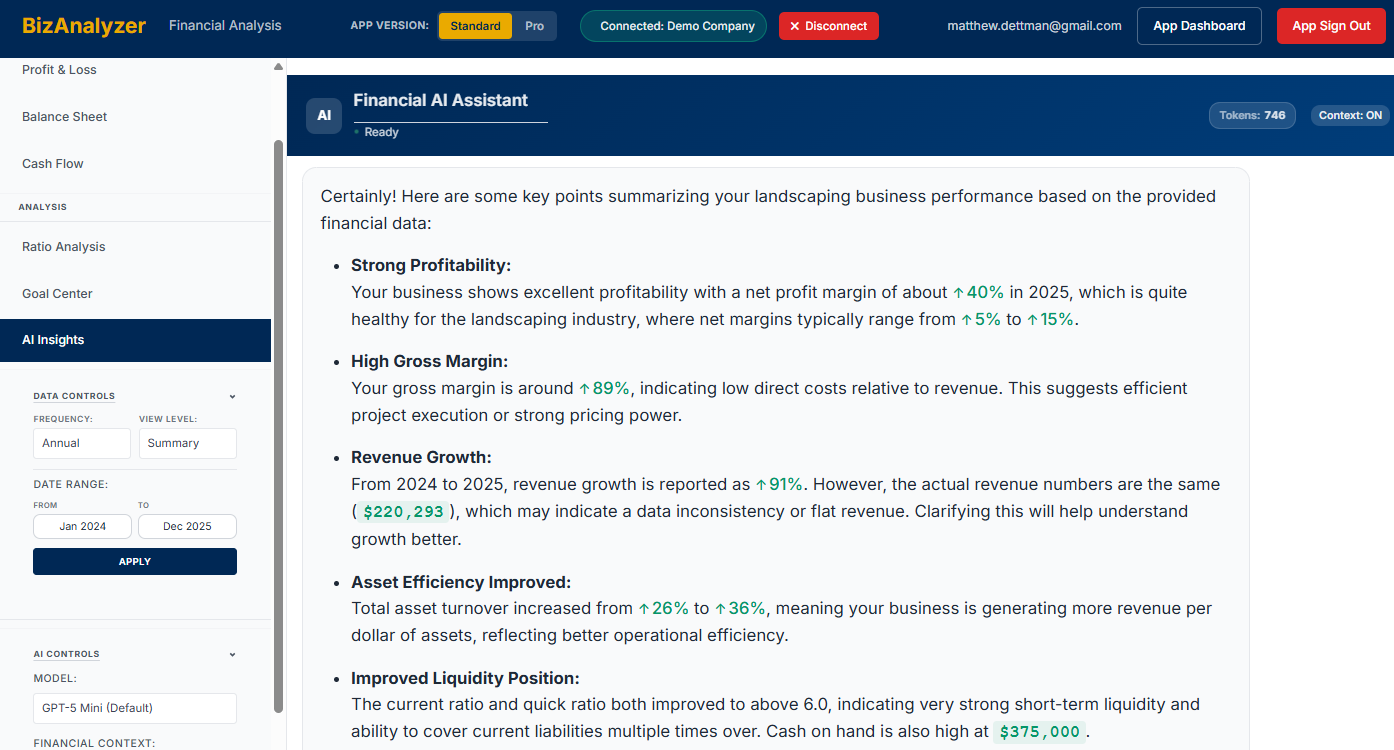Click the AI assistant avatar icon

click(323, 115)
